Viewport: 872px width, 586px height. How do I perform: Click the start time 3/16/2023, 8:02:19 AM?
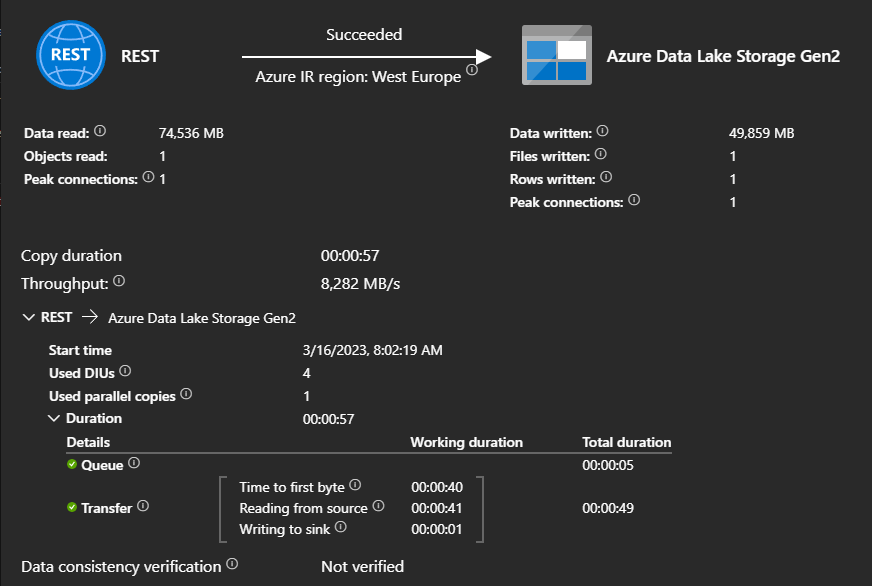[x=373, y=350]
